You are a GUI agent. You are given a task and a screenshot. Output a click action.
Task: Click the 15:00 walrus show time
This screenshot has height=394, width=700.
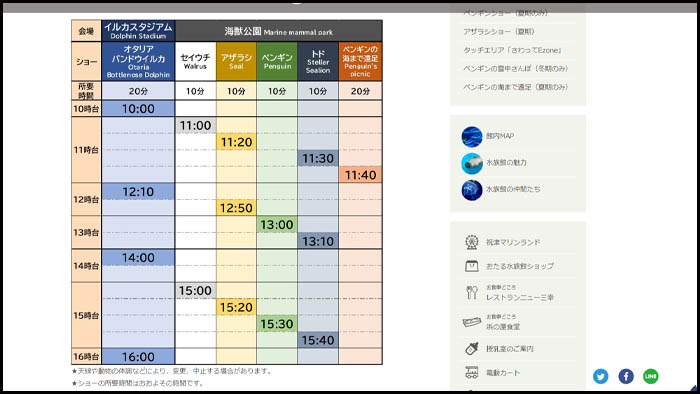click(x=195, y=290)
